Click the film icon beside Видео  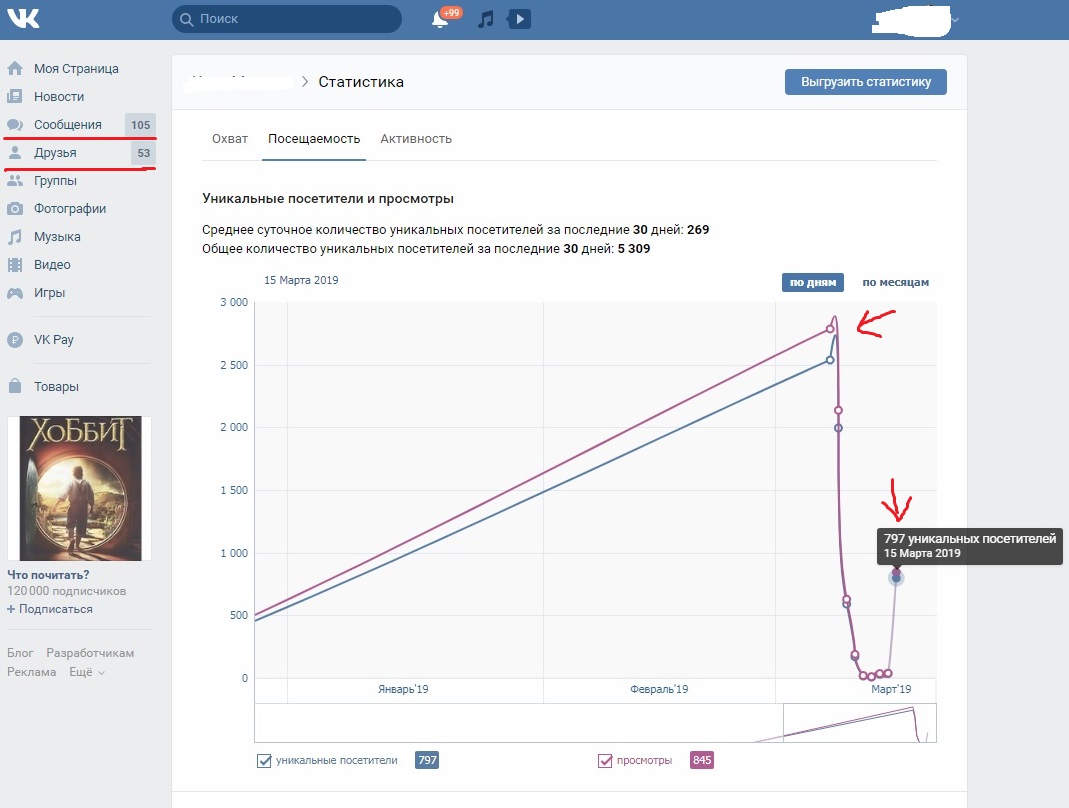(x=15, y=265)
